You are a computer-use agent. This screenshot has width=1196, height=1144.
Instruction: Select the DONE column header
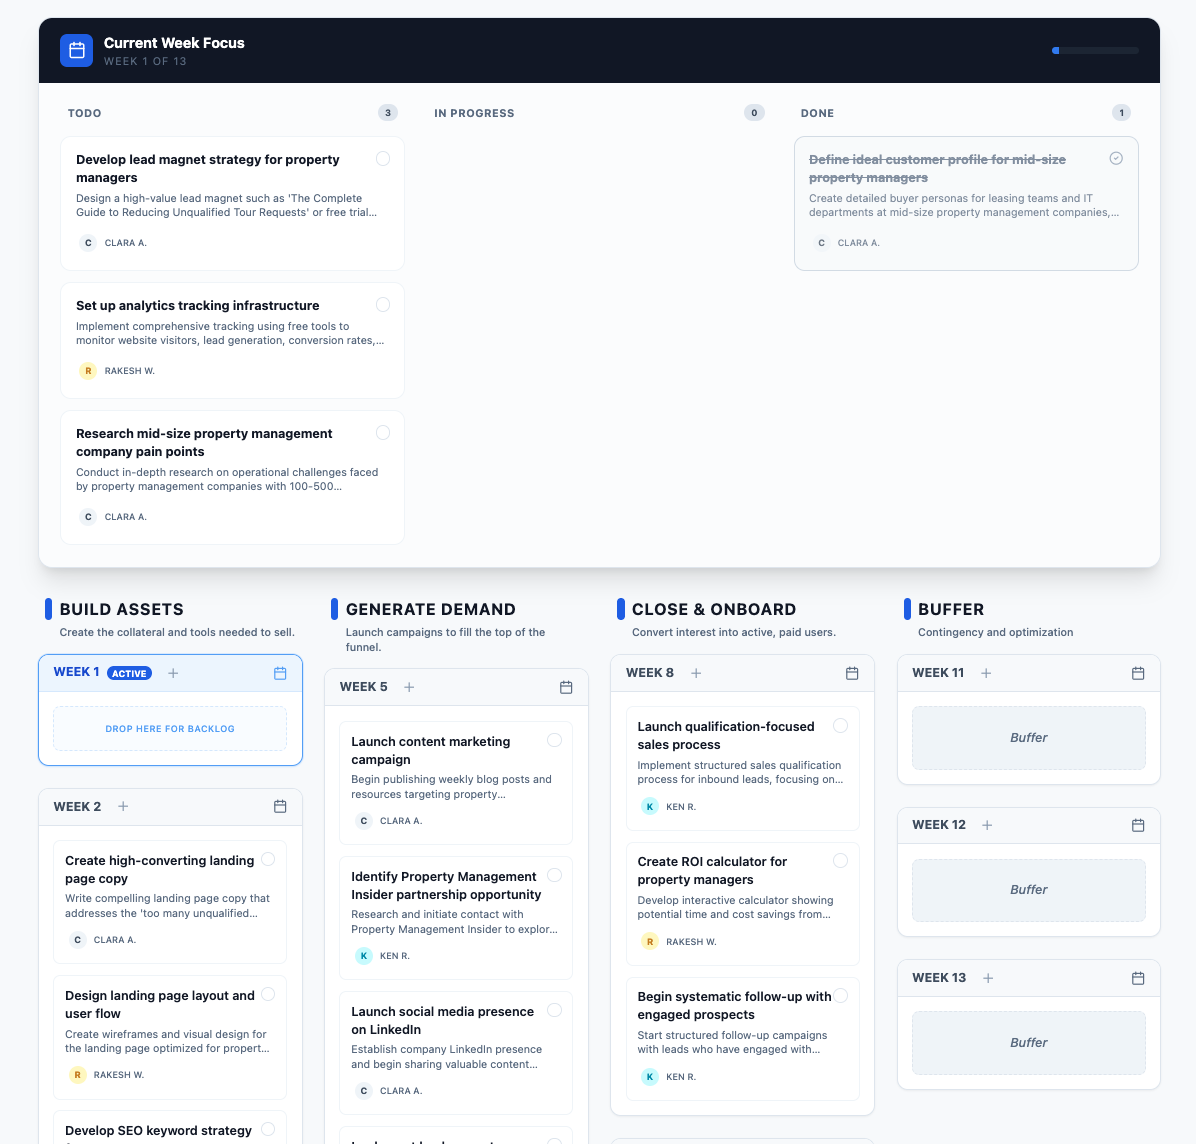tap(817, 113)
